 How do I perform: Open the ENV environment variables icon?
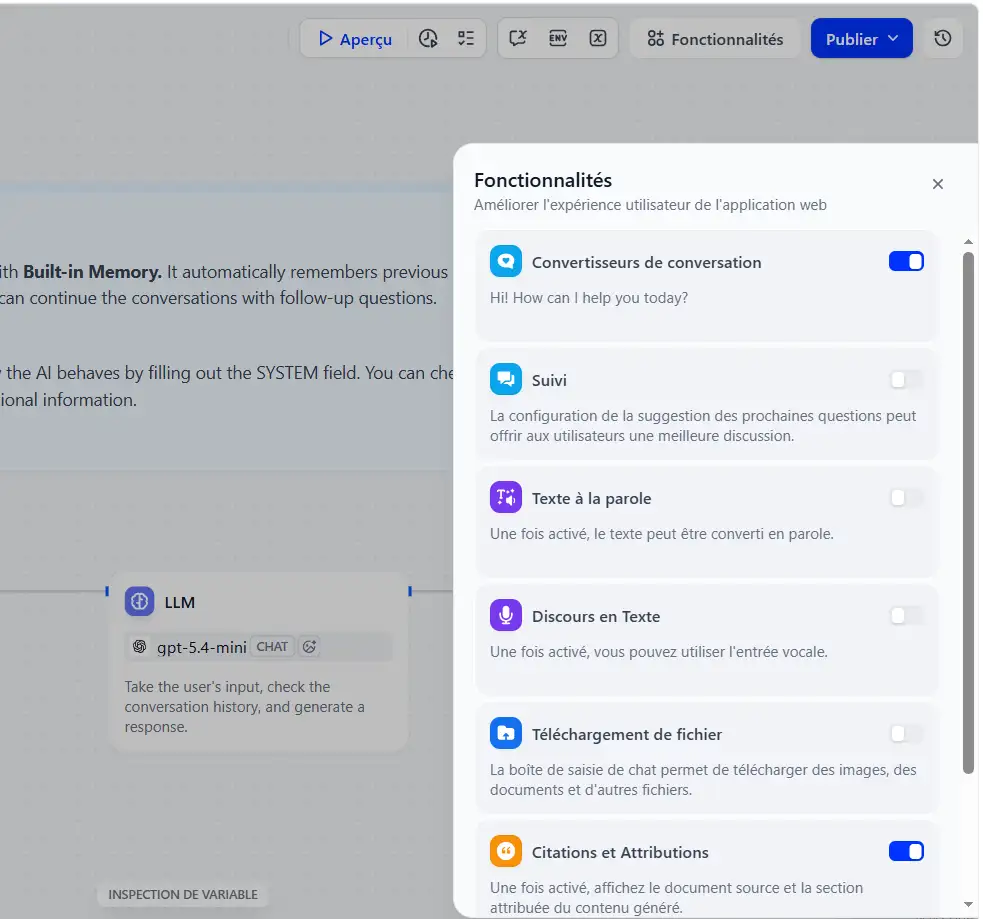click(x=558, y=39)
